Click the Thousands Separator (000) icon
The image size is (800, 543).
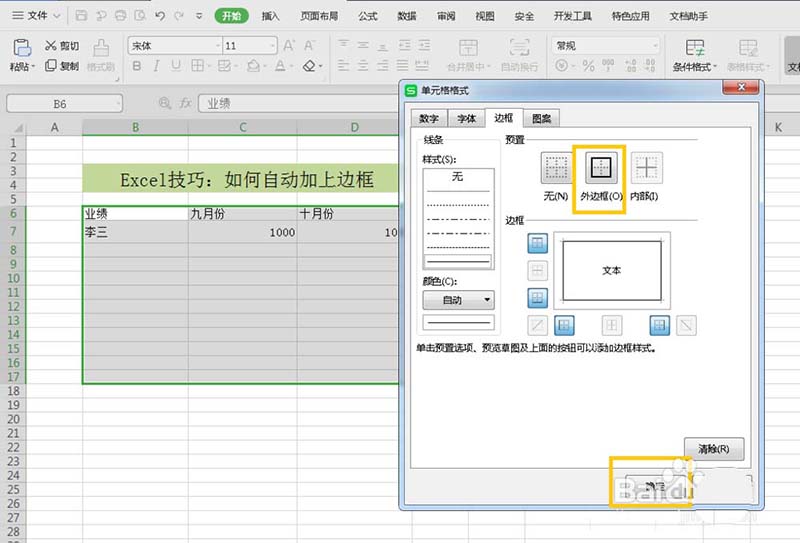(608, 65)
